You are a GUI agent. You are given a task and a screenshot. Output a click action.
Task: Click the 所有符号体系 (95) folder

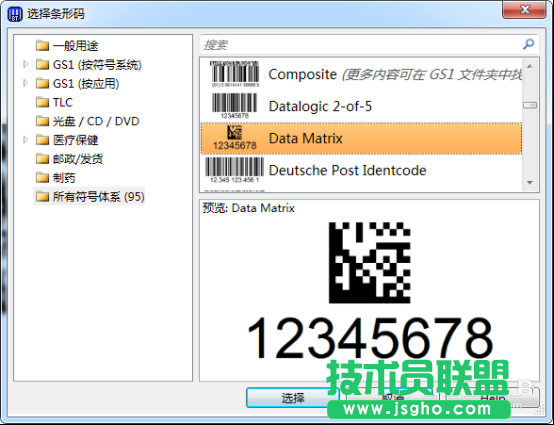click(x=90, y=196)
